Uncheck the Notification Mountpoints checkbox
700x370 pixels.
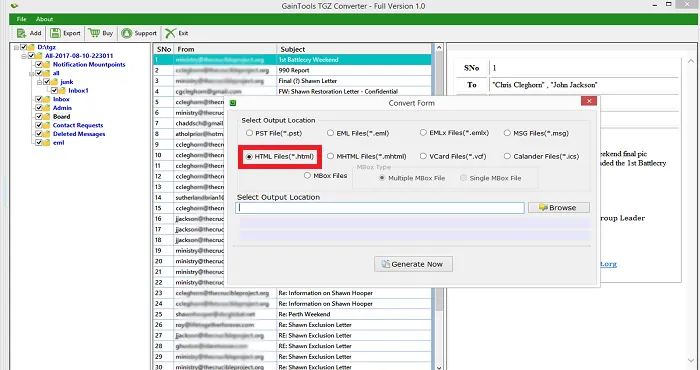pyautogui.click(x=39, y=64)
